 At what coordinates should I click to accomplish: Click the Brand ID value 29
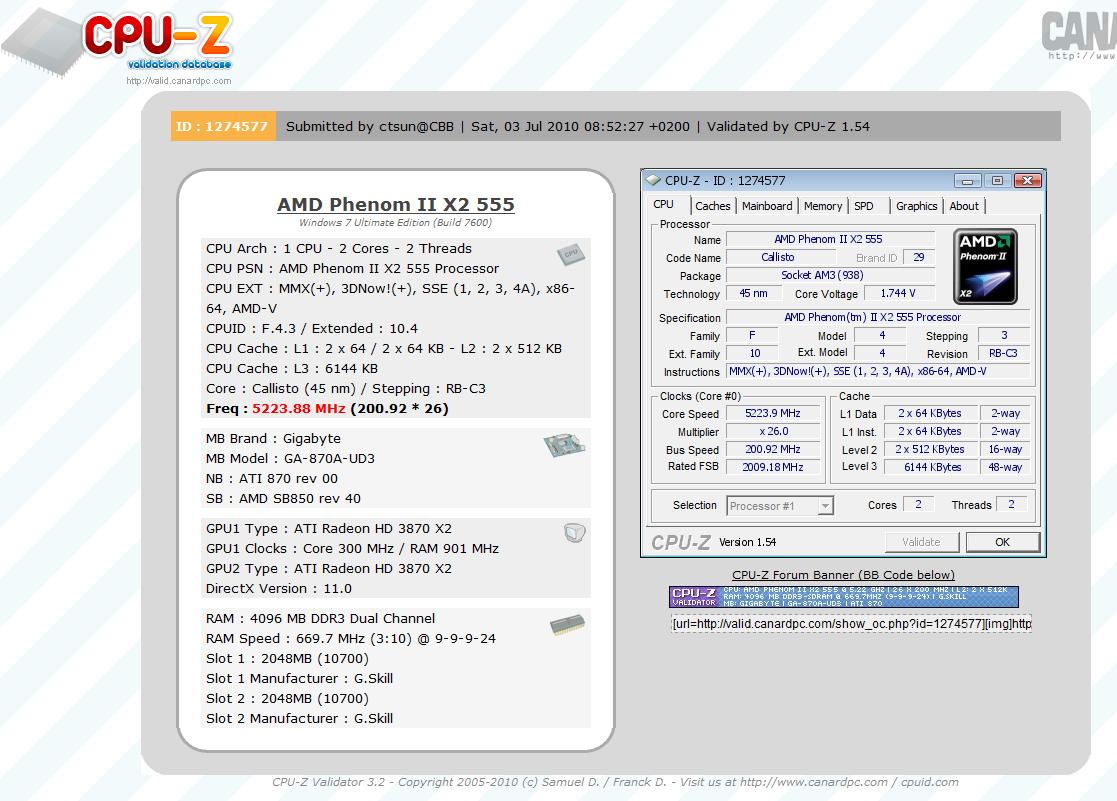tap(919, 257)
